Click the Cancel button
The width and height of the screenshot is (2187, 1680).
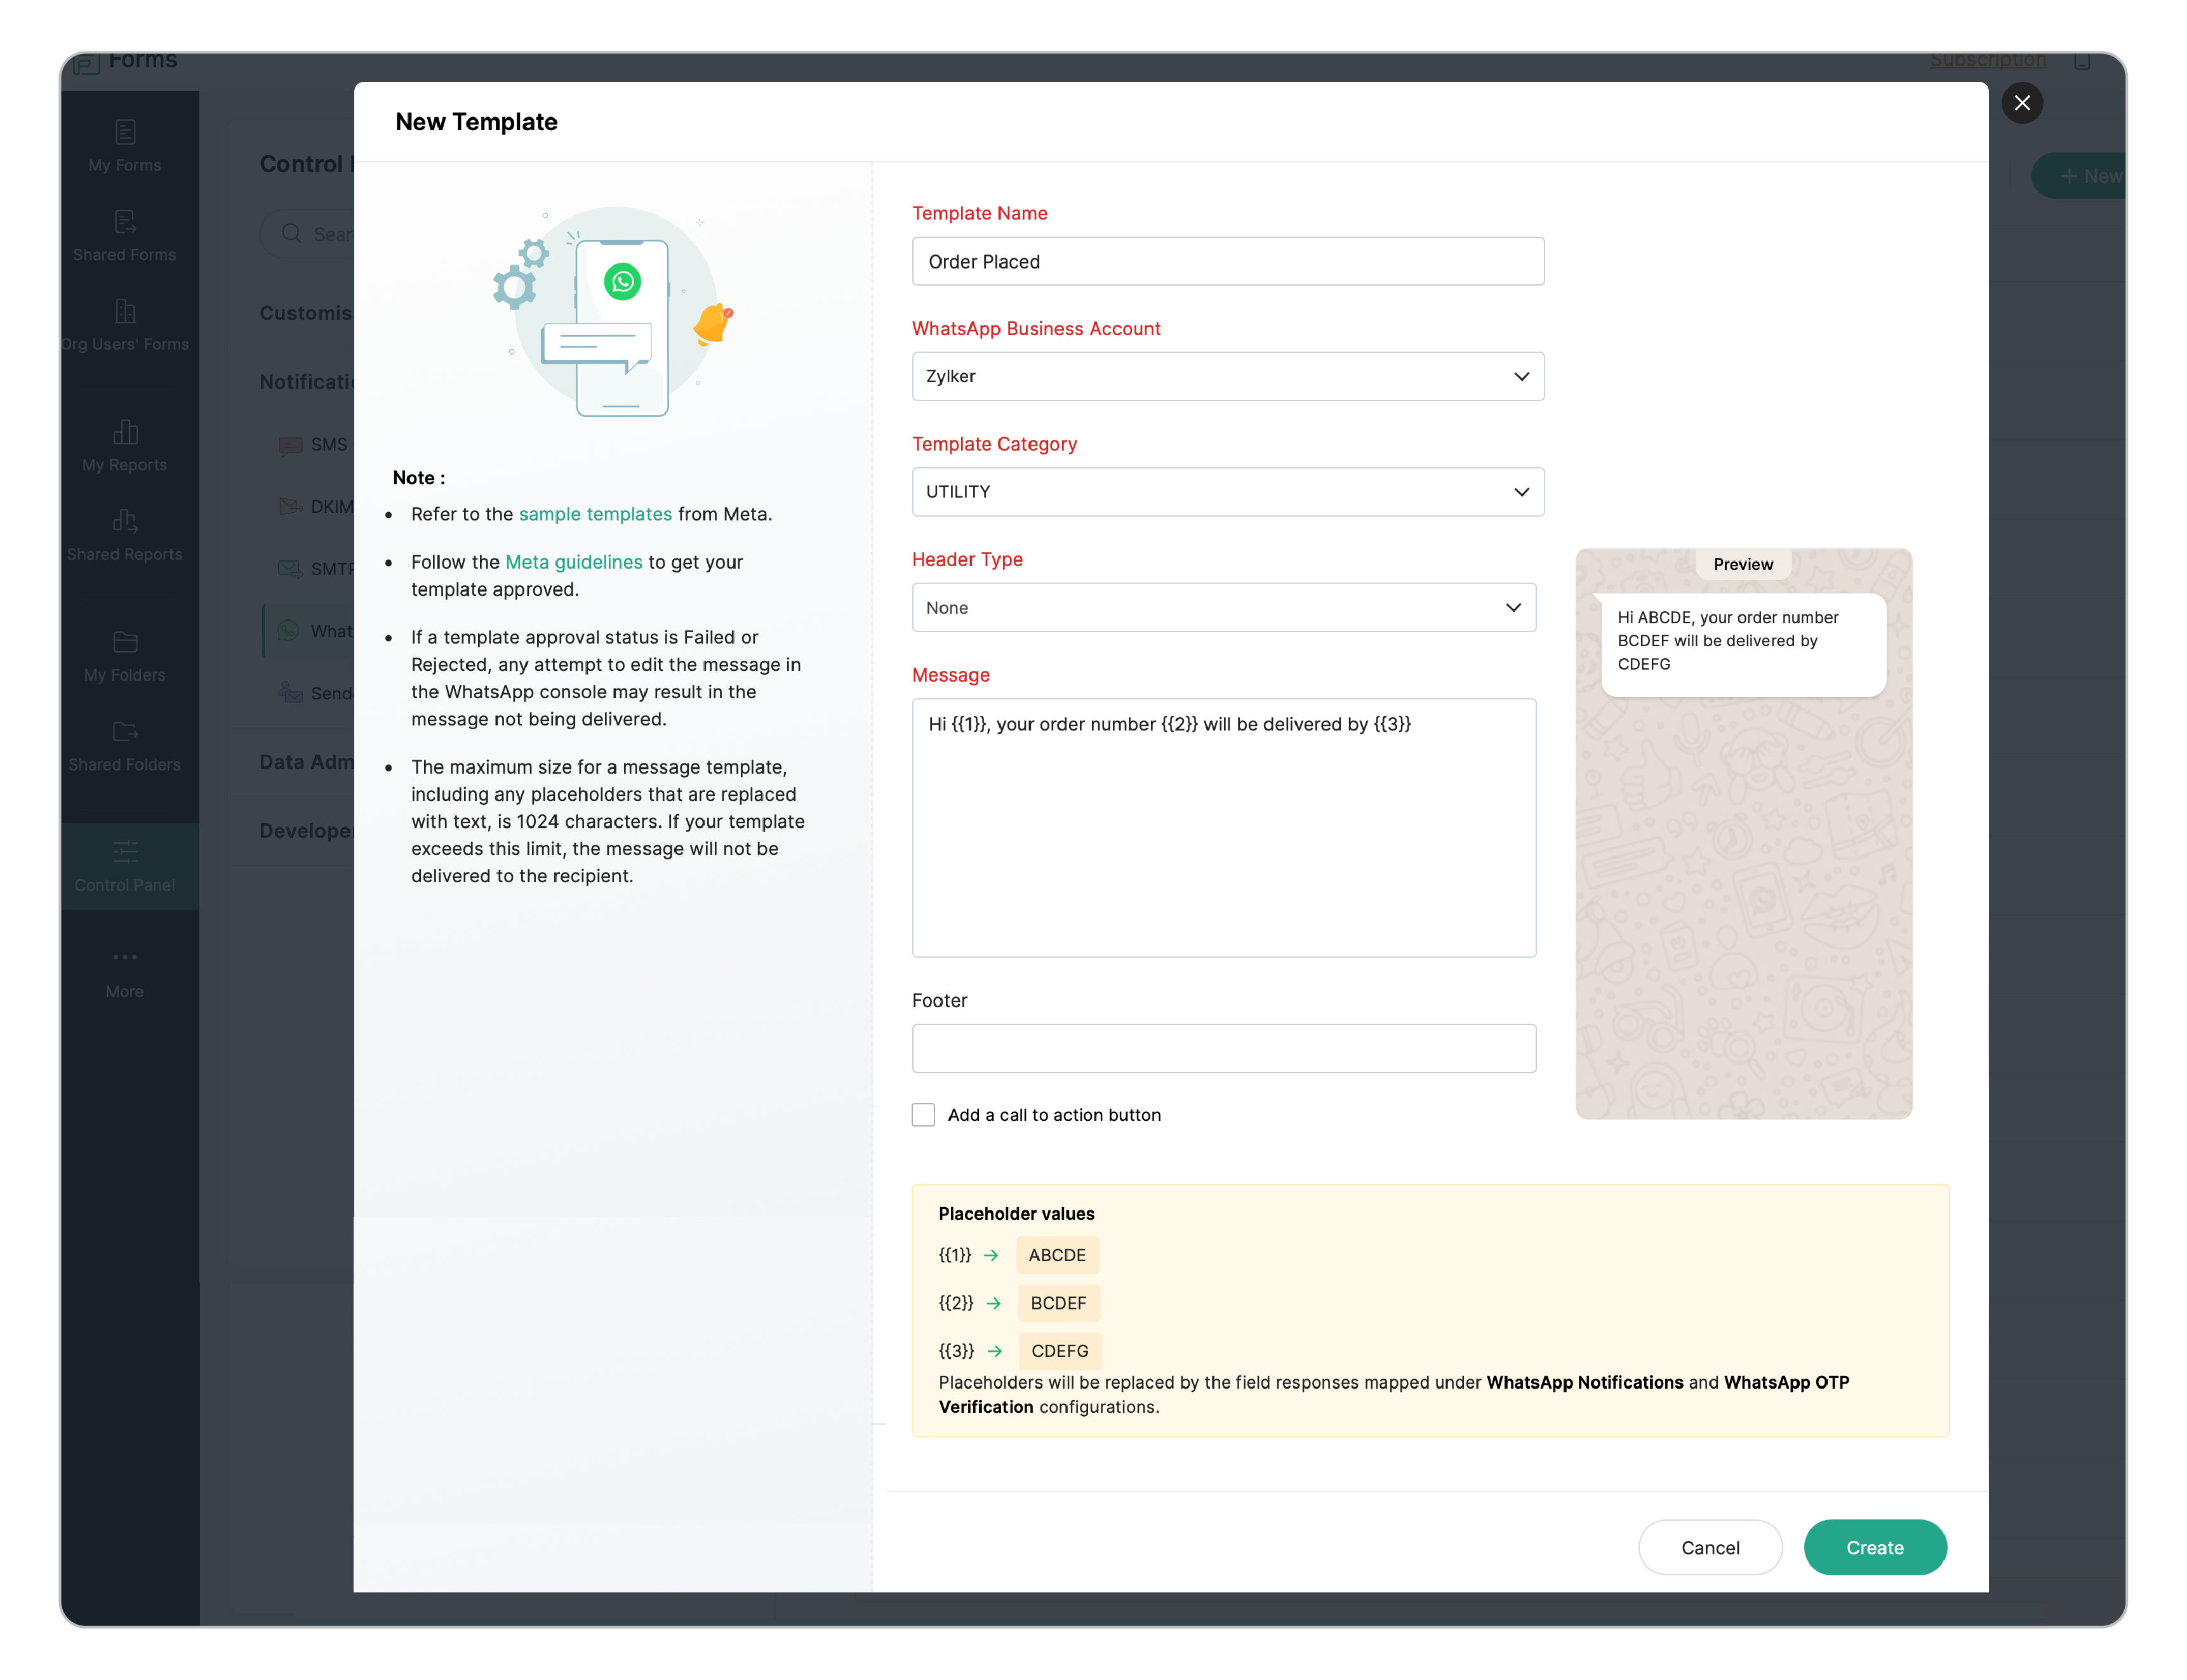coord(1709,1548)
